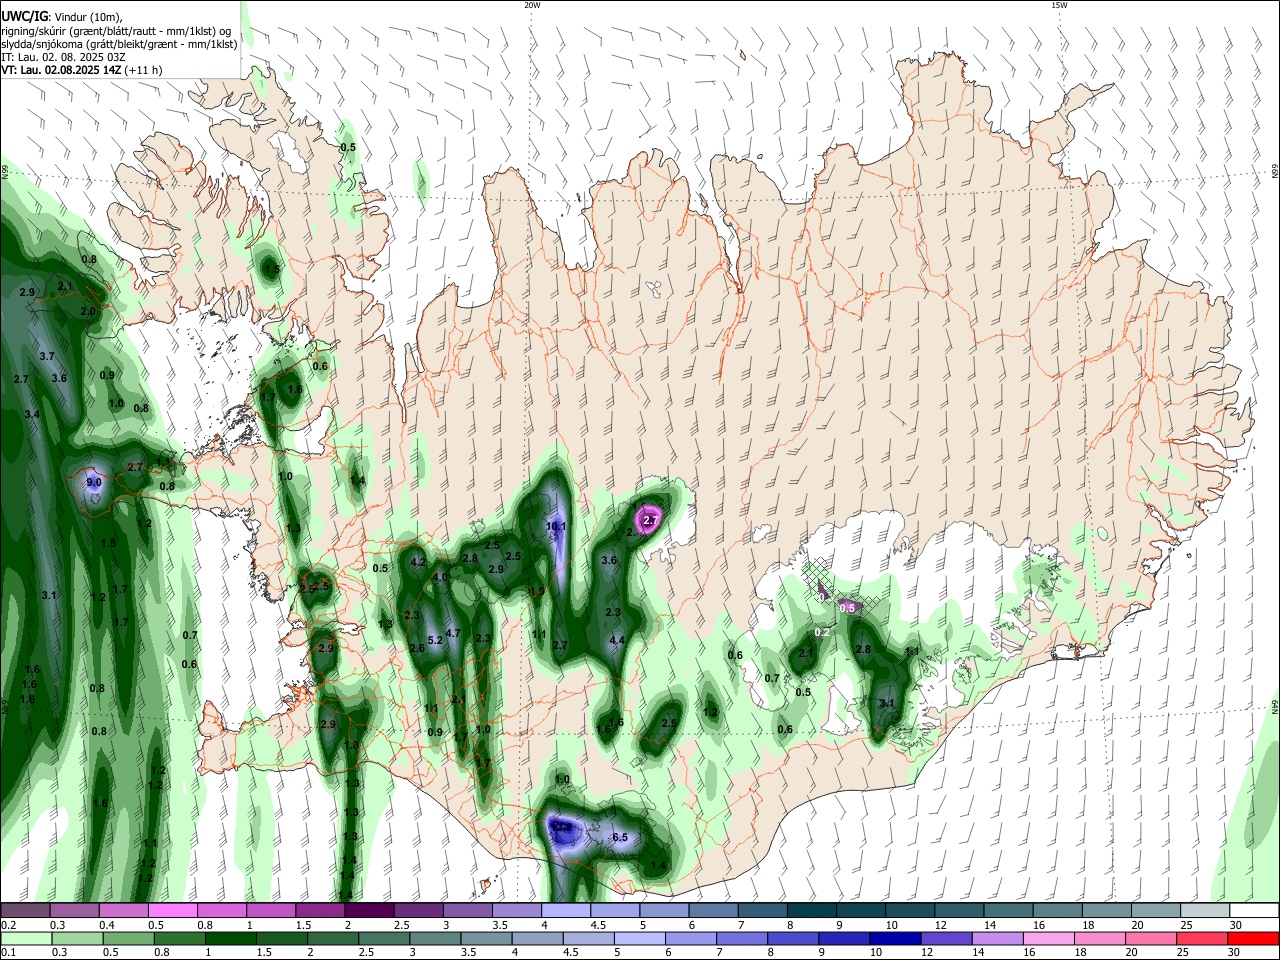This screenshot has width=1280, height=960.
Task: Click the '4.0' rainfall value on the map
Action: 439,577
